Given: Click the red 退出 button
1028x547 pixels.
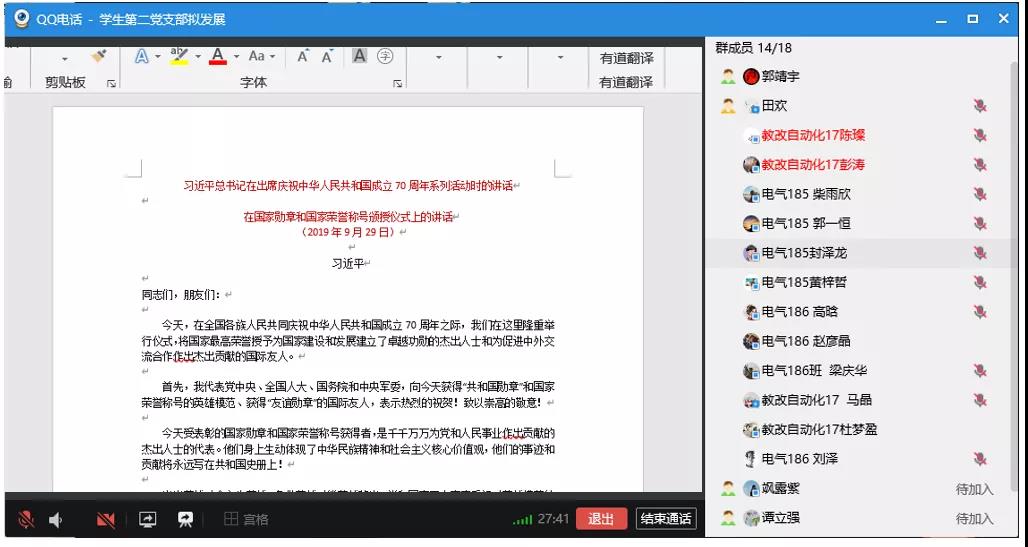Looking at the screenshot, I should (x=600, y=519).
